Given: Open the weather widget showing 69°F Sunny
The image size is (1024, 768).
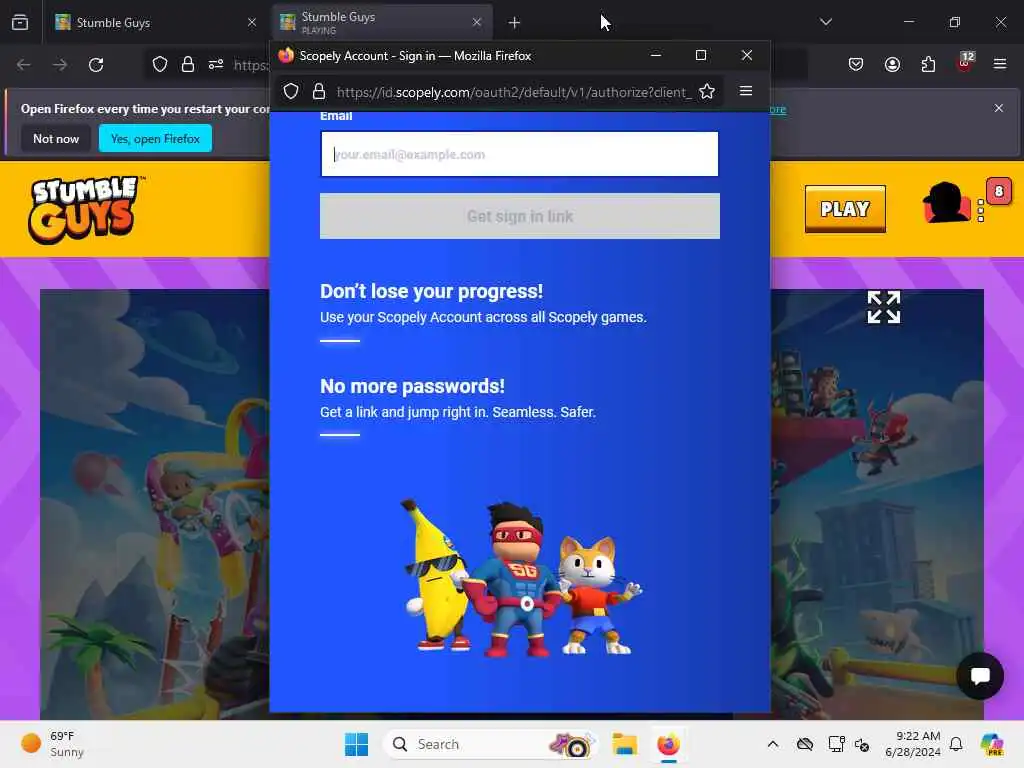Looking at the screenshot, I should coord(54,744).
